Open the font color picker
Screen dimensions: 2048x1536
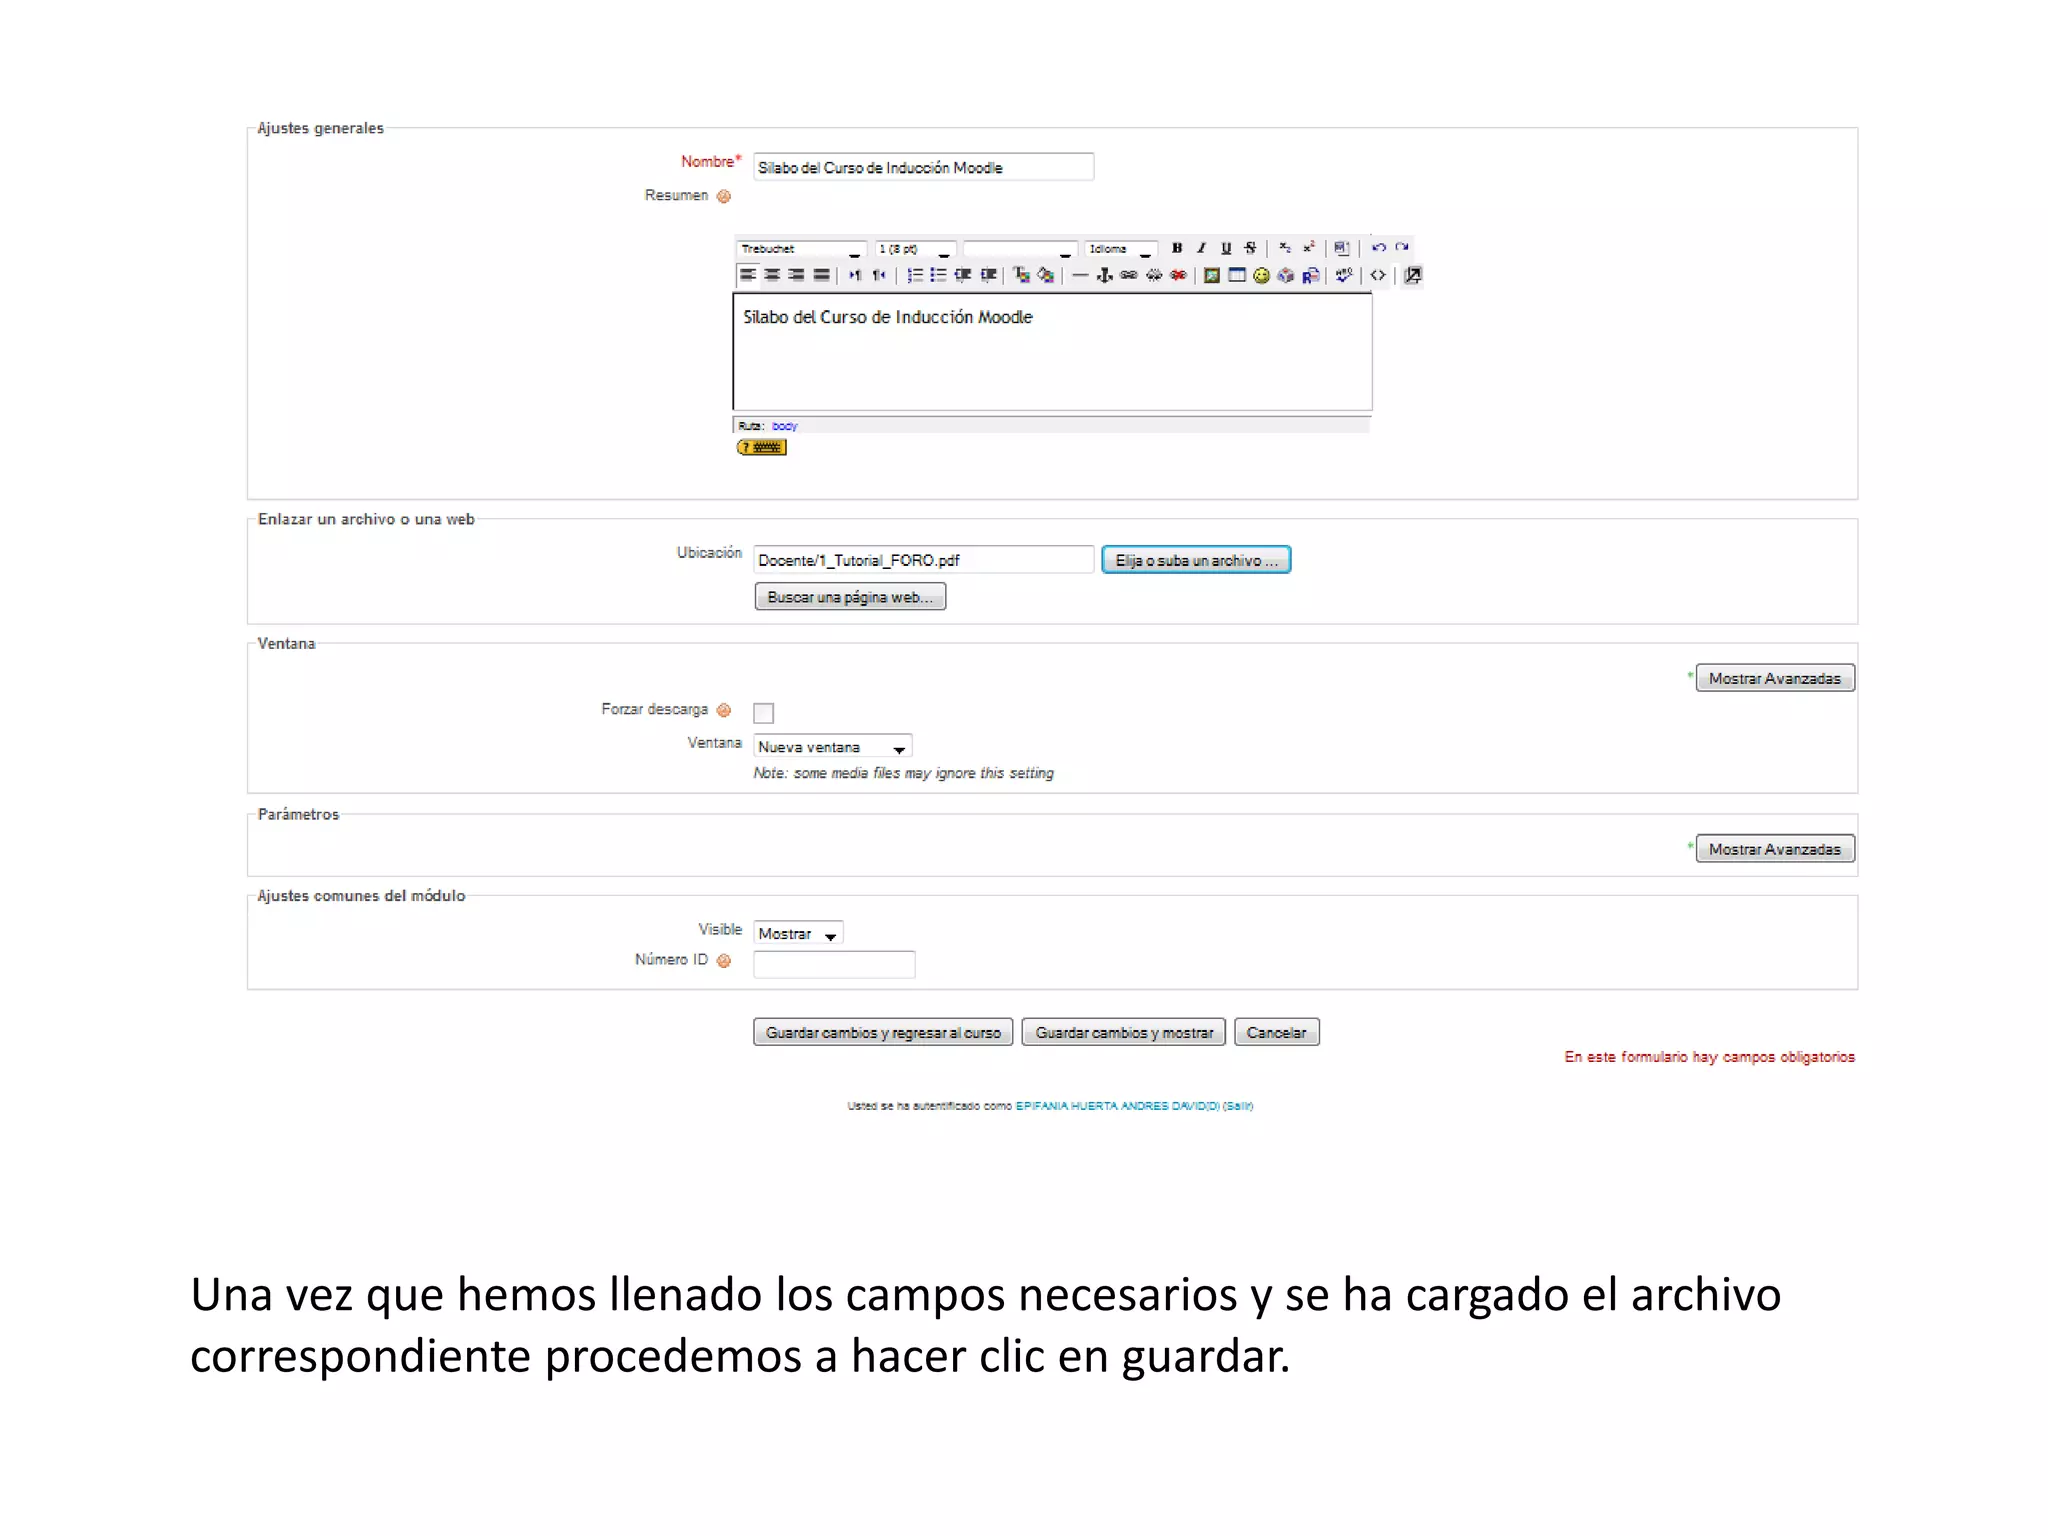pos(1021,275)
